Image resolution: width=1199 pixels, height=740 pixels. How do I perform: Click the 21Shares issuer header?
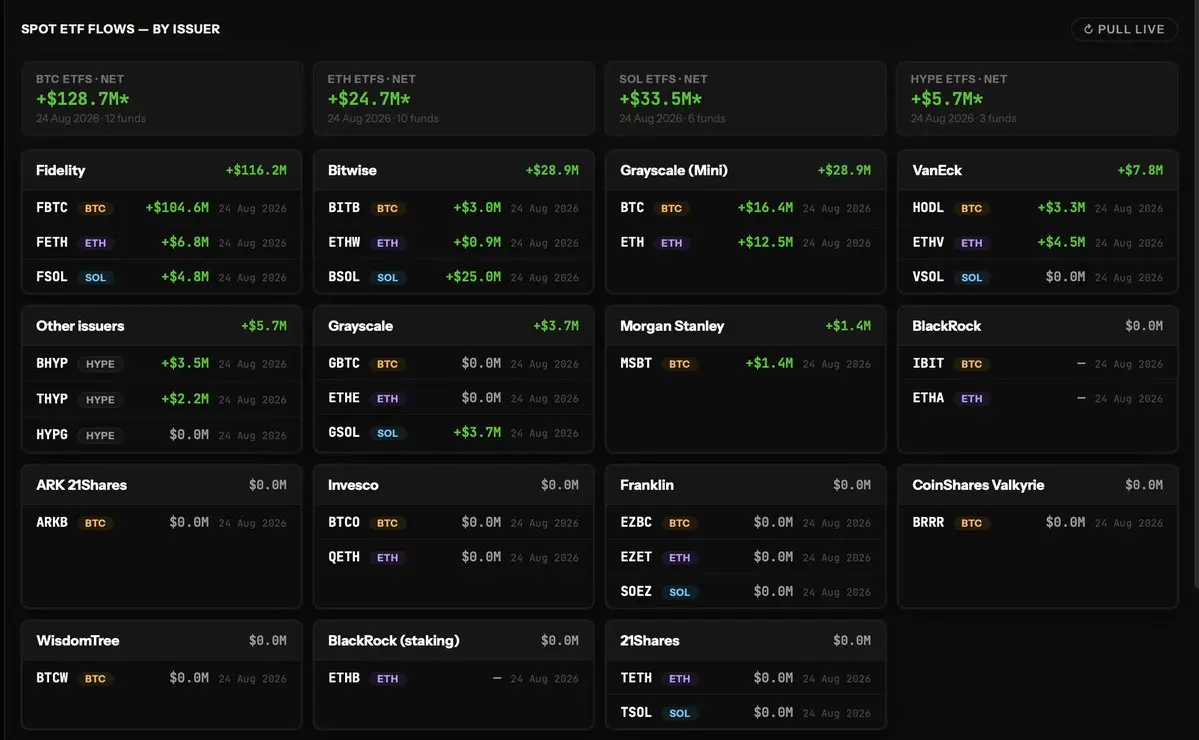point(746,641)
